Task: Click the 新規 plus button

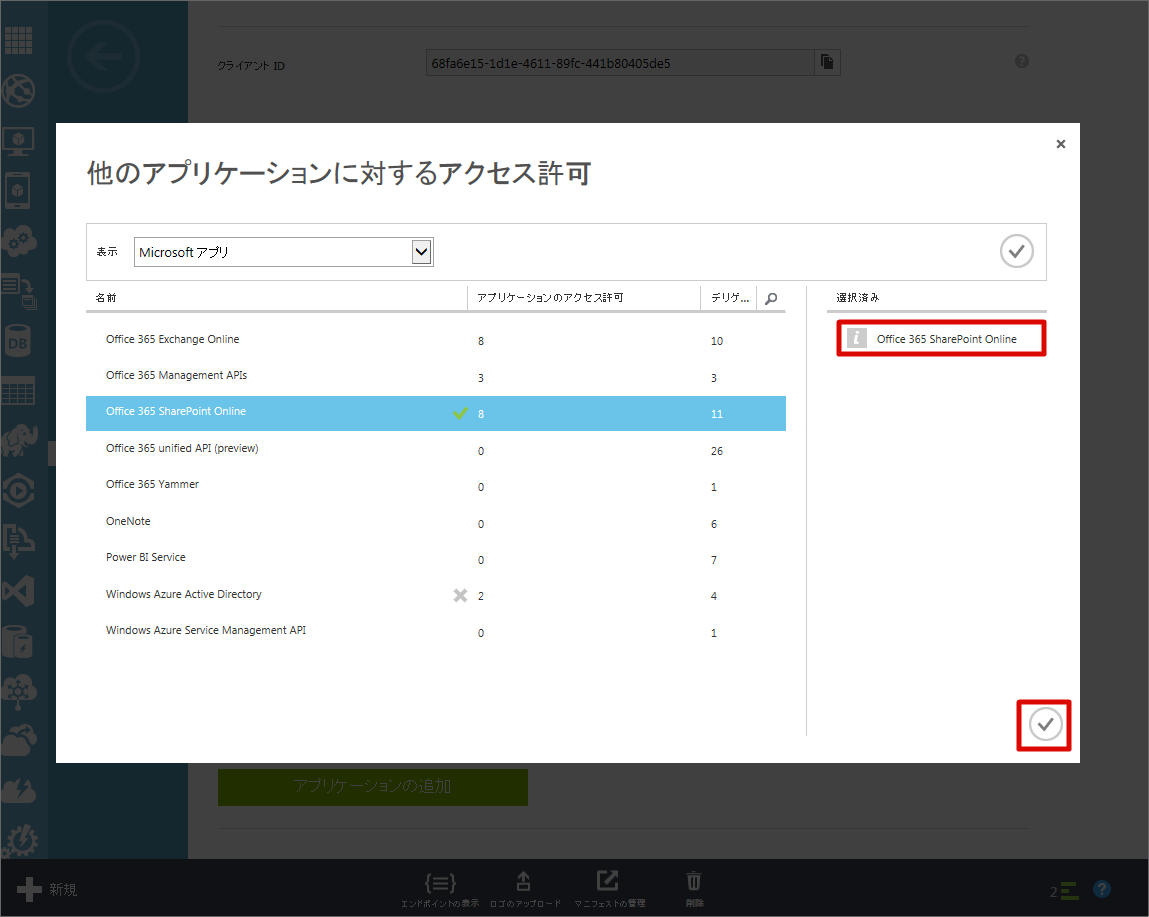Action: [x=47, y=889]
